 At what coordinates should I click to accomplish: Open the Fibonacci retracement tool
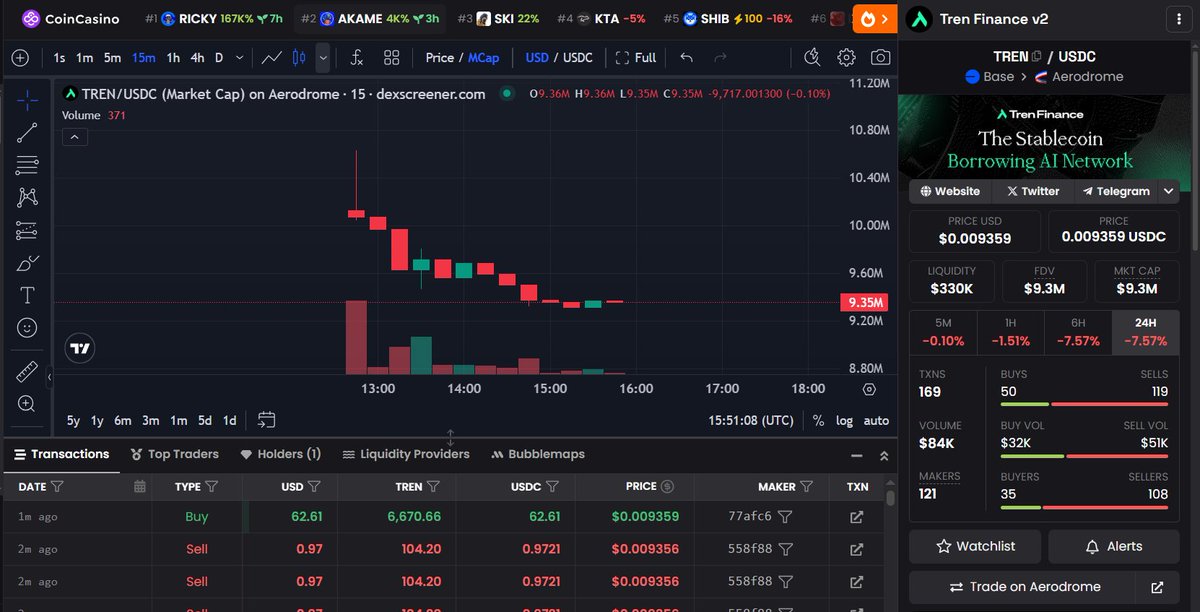pyautogui.click(x=27, y=165)
